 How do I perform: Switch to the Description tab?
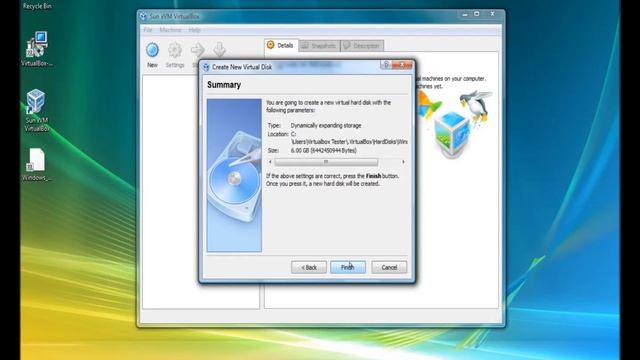362,46
